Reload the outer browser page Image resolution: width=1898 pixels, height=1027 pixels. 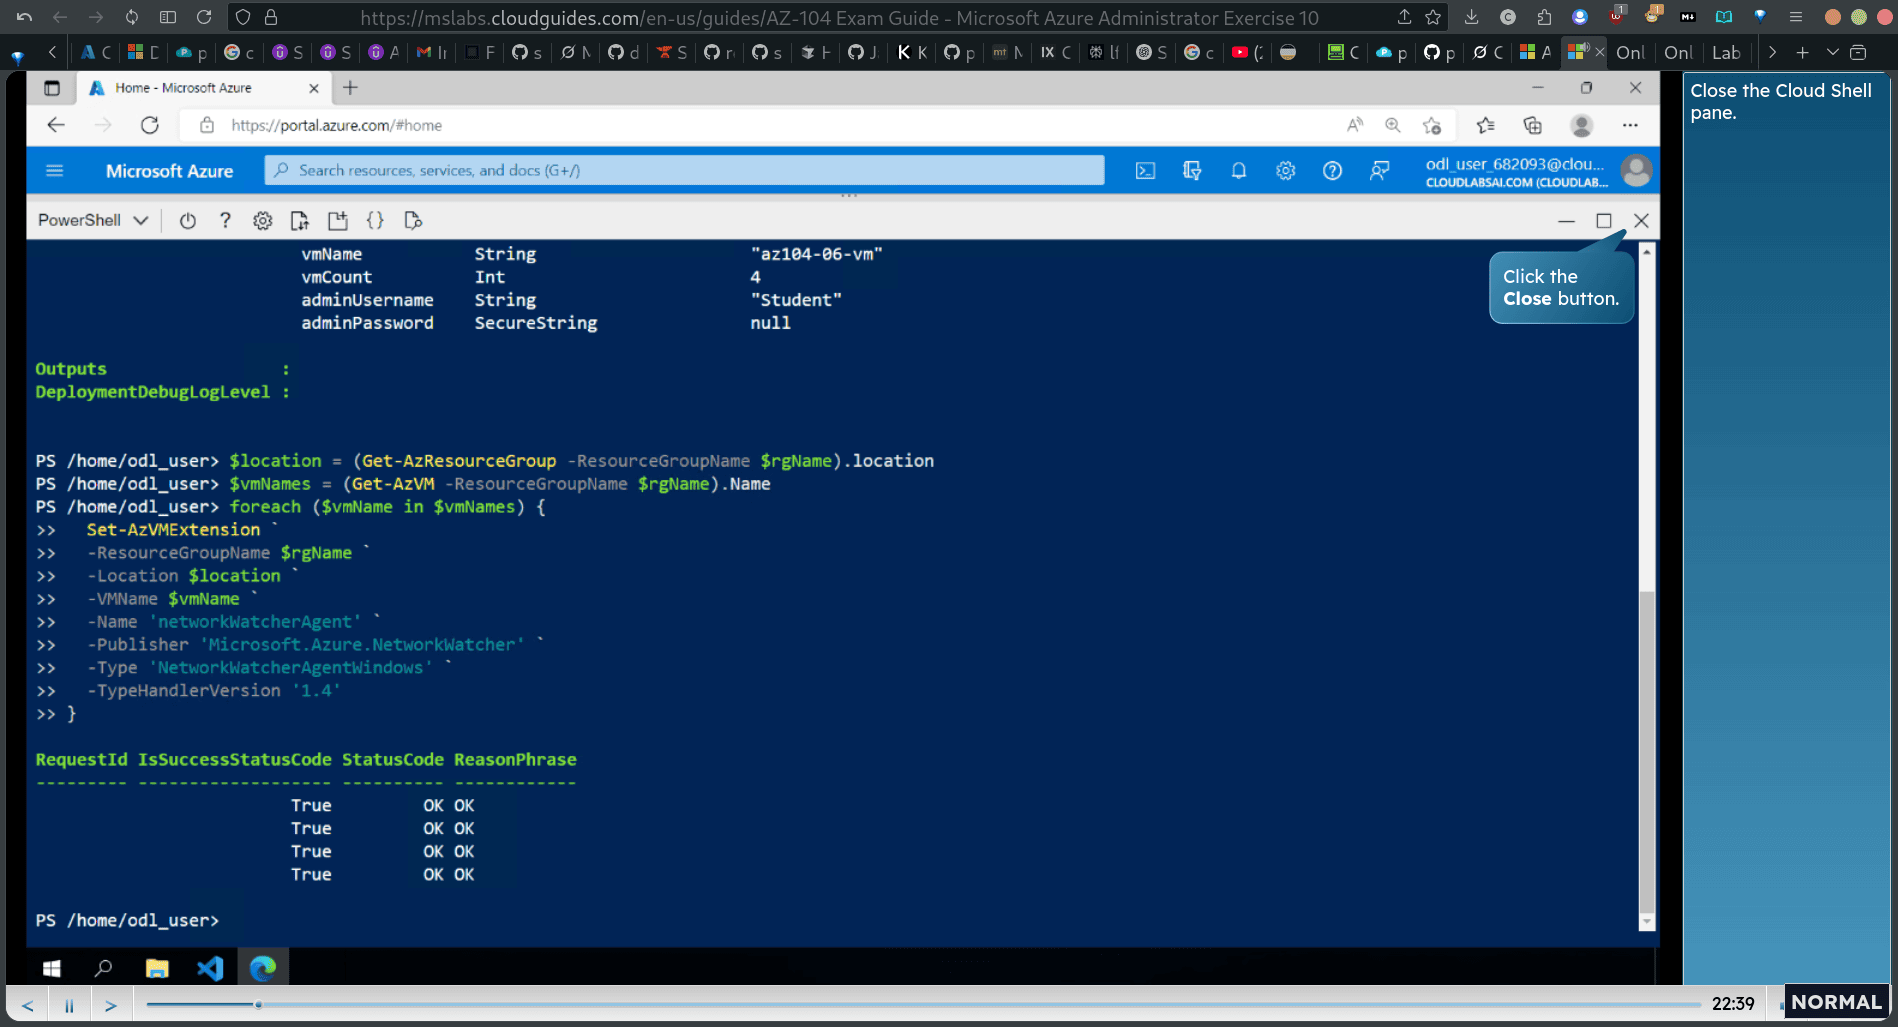[204, 17]
